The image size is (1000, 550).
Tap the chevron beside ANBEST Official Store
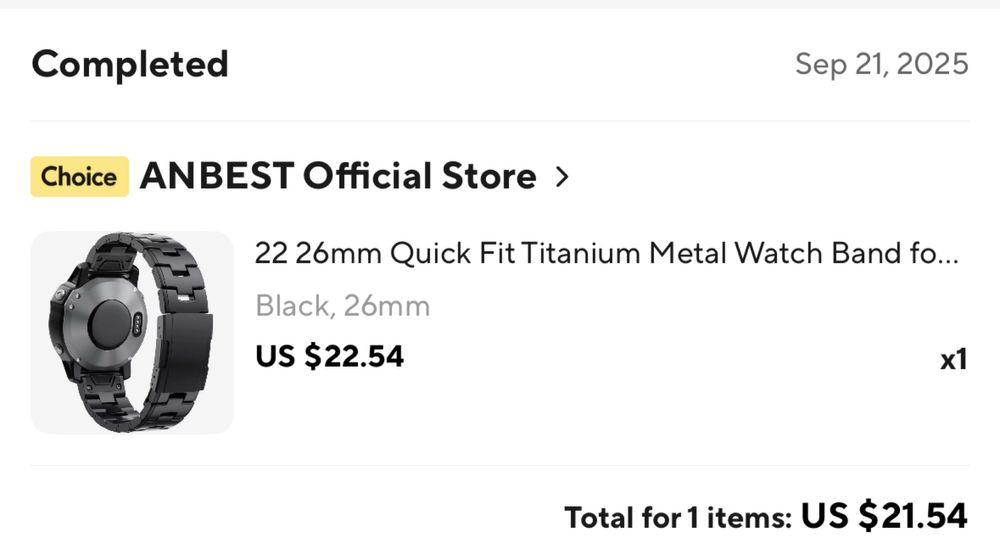click(x=562, y=177)
